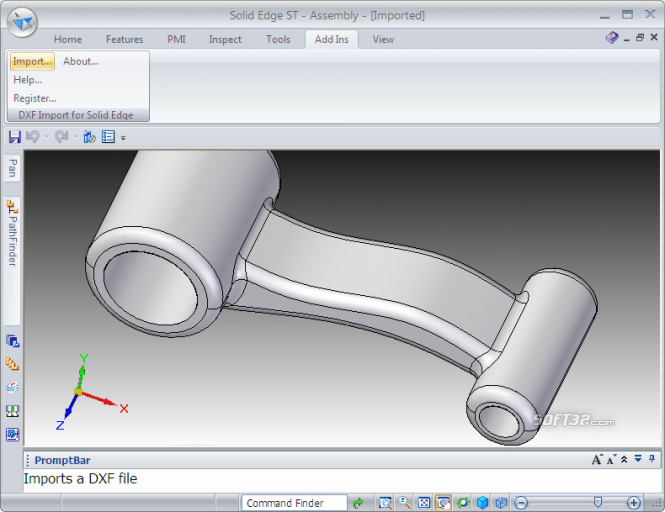
Task: Fit the model to the window
Action: click(x=424, y=503)
